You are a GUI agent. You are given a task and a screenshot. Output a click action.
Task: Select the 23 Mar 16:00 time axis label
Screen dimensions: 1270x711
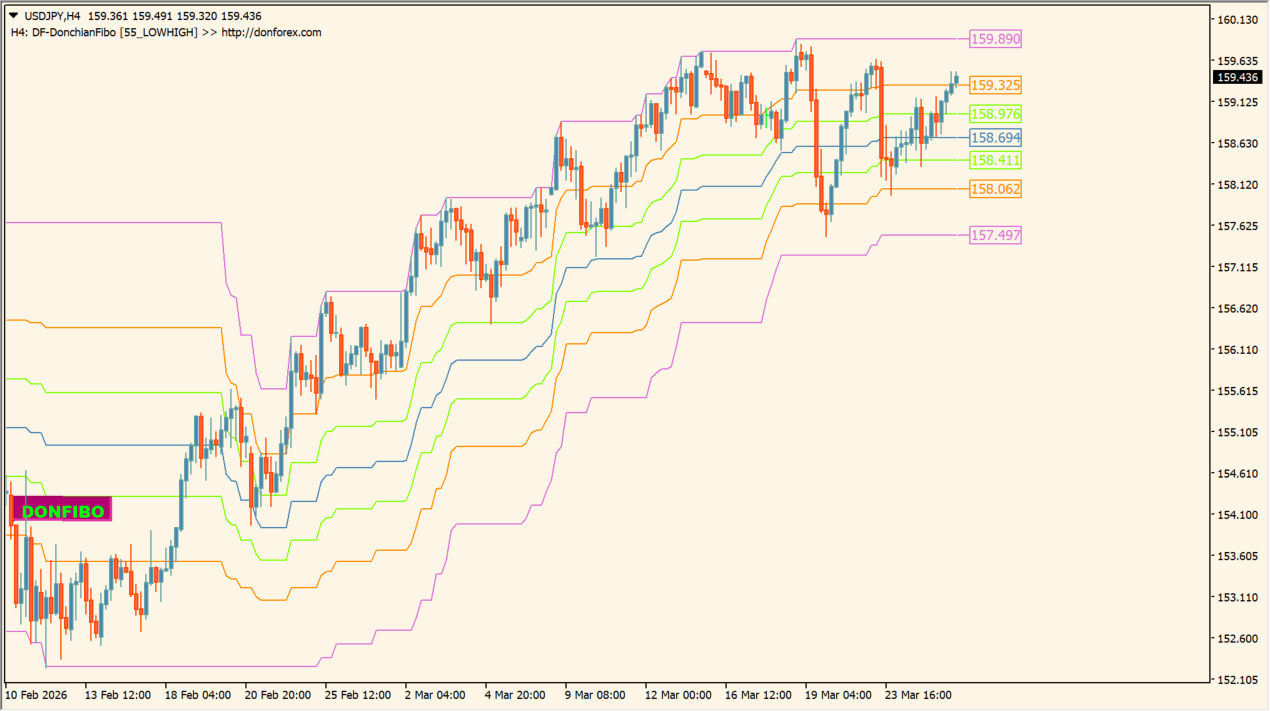point(917,694)
